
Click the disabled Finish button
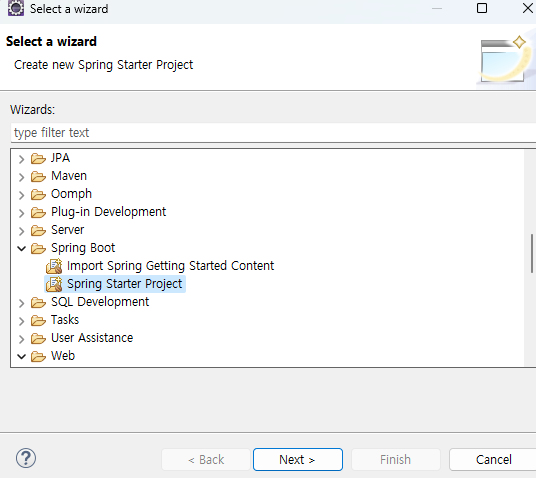tap(396, 460)
